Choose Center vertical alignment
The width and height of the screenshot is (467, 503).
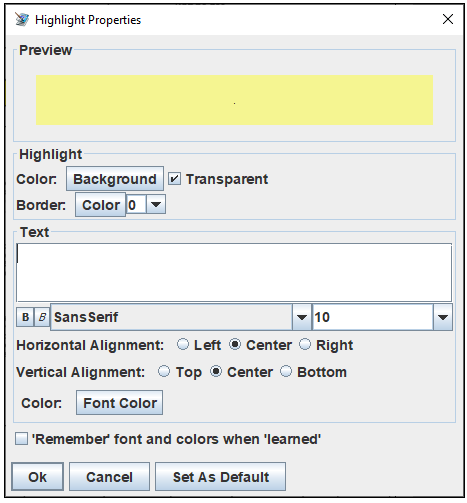(x=216, y=371)
